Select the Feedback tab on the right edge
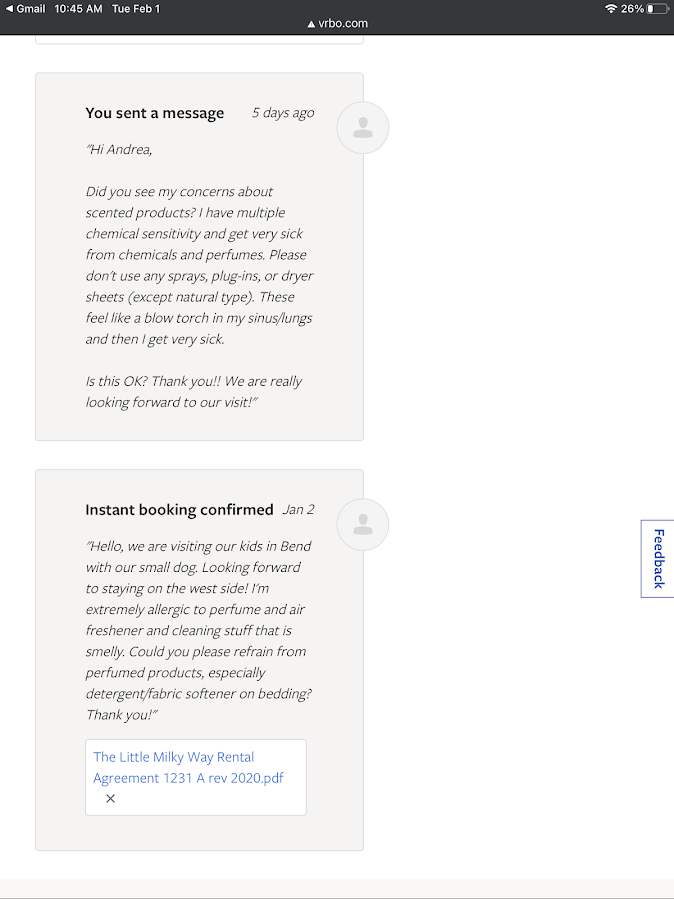The width and height of the screenshot is (674, 899). tap(657, 559)
